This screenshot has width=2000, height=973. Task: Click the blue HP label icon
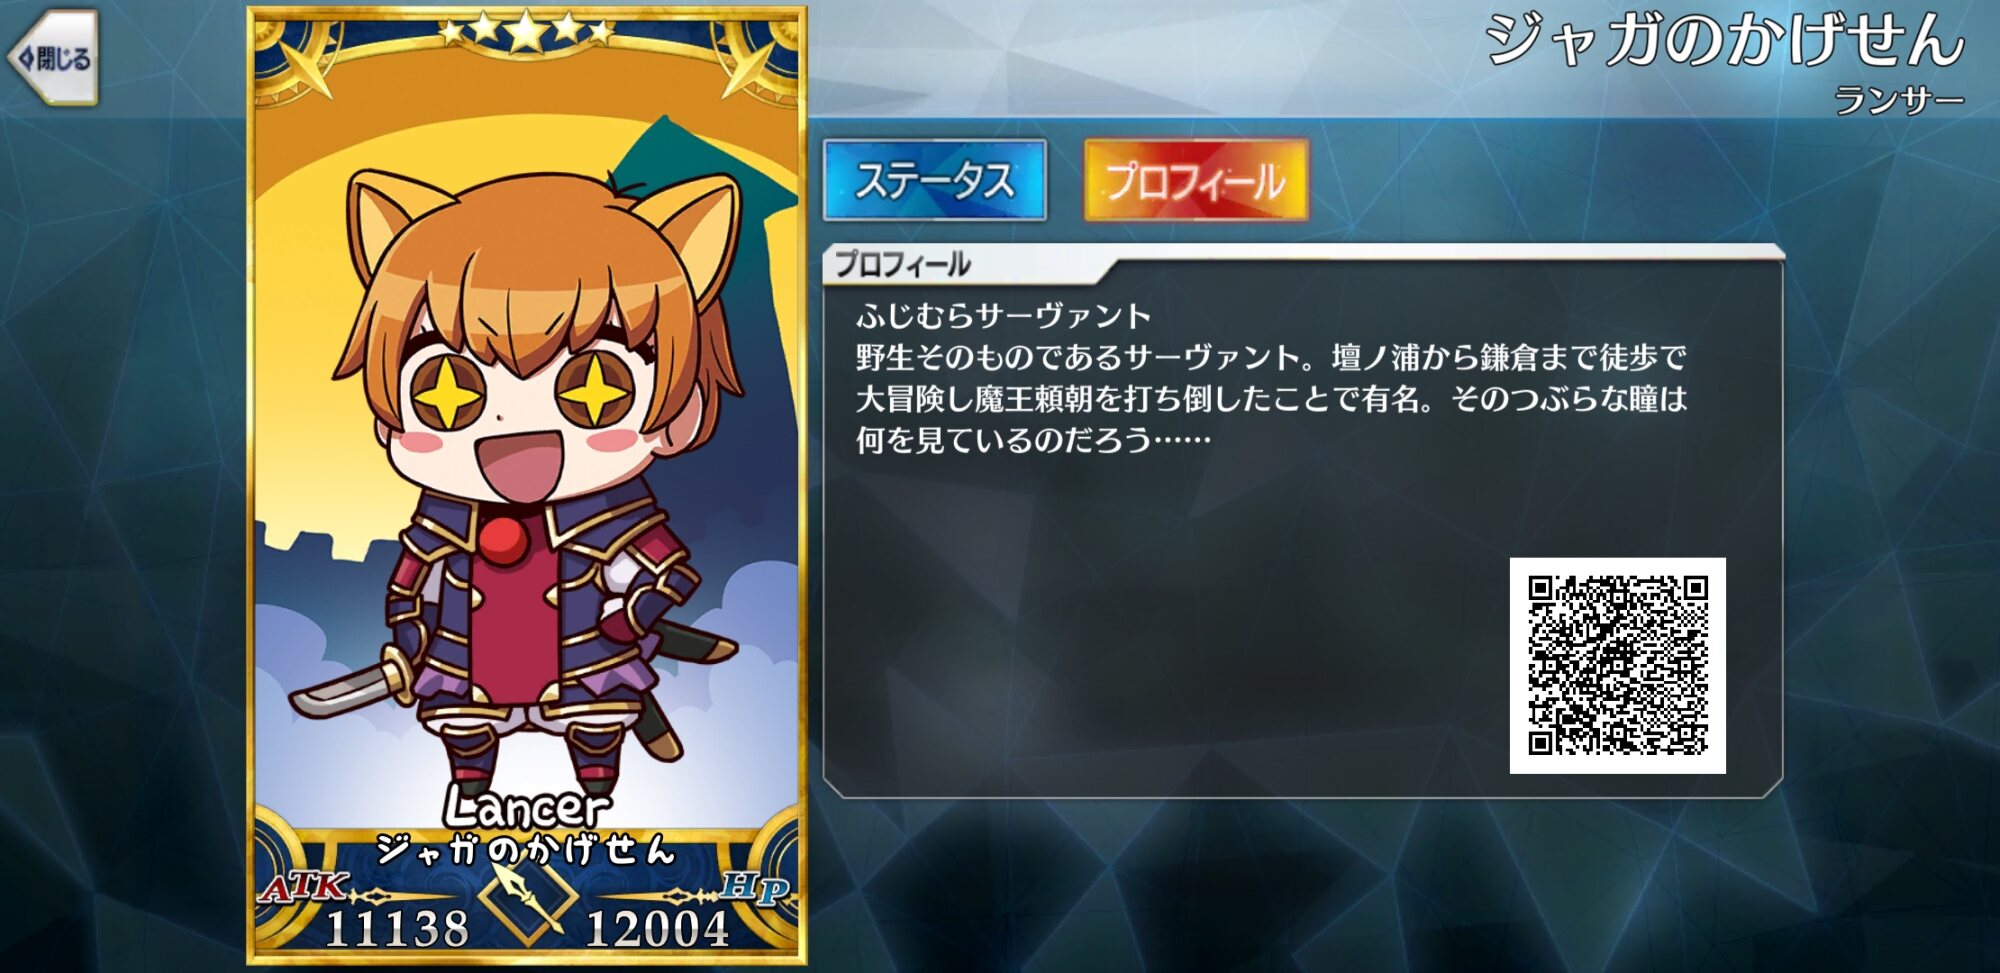pos(755,886)
